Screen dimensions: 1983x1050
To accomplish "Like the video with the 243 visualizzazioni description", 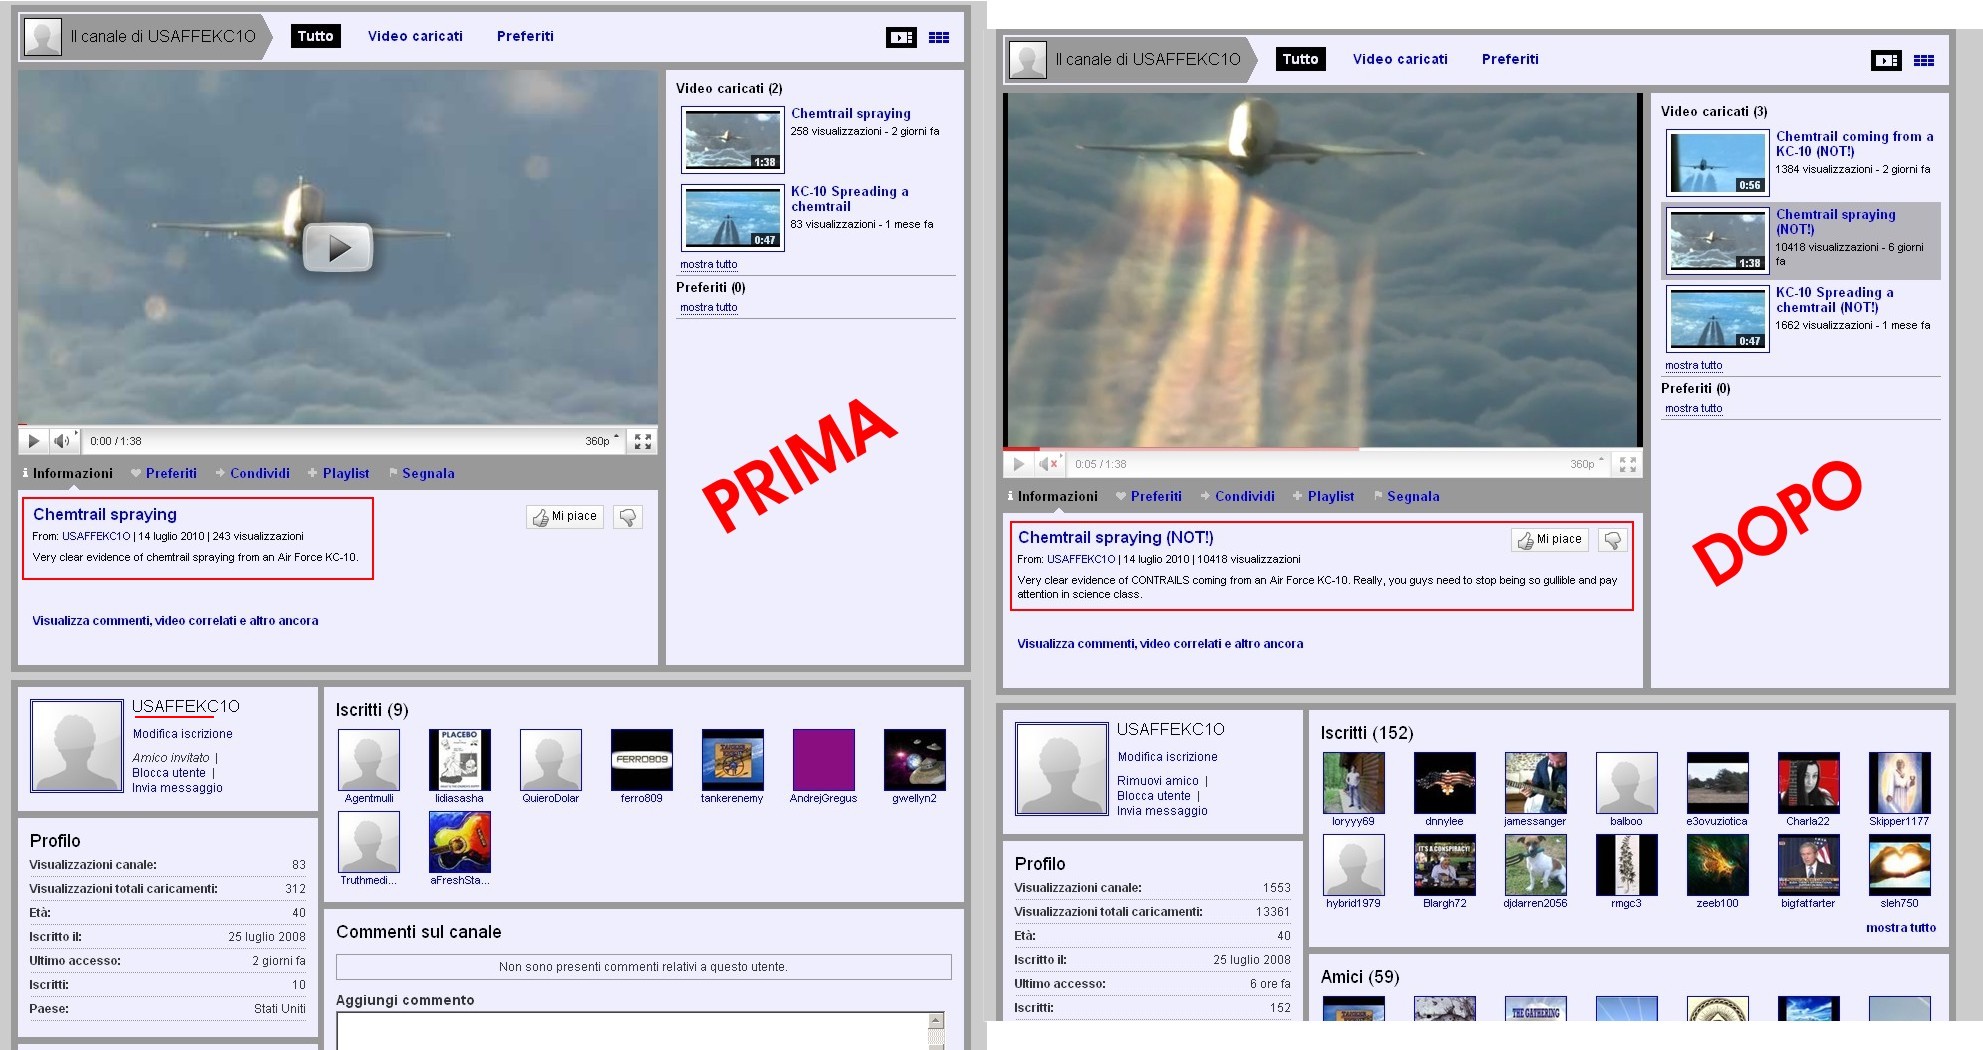I will 565,517.
